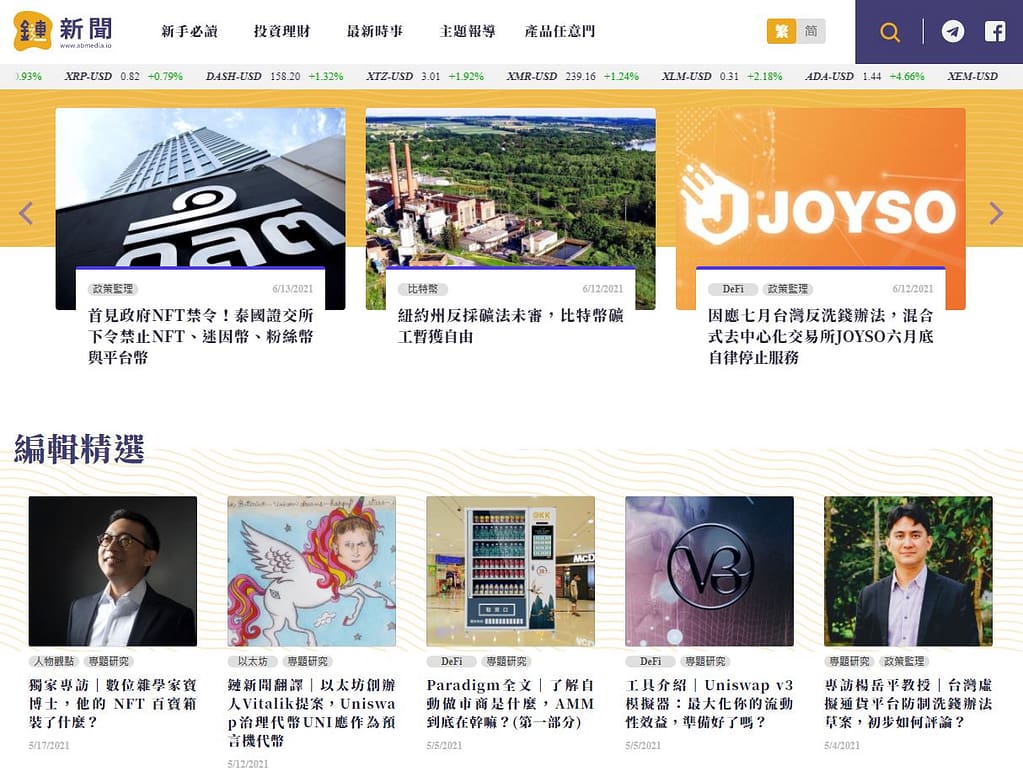Click DeFi tag on the JOYSO article
This screenshot has height=777, width=1023.
pos(733,289)
